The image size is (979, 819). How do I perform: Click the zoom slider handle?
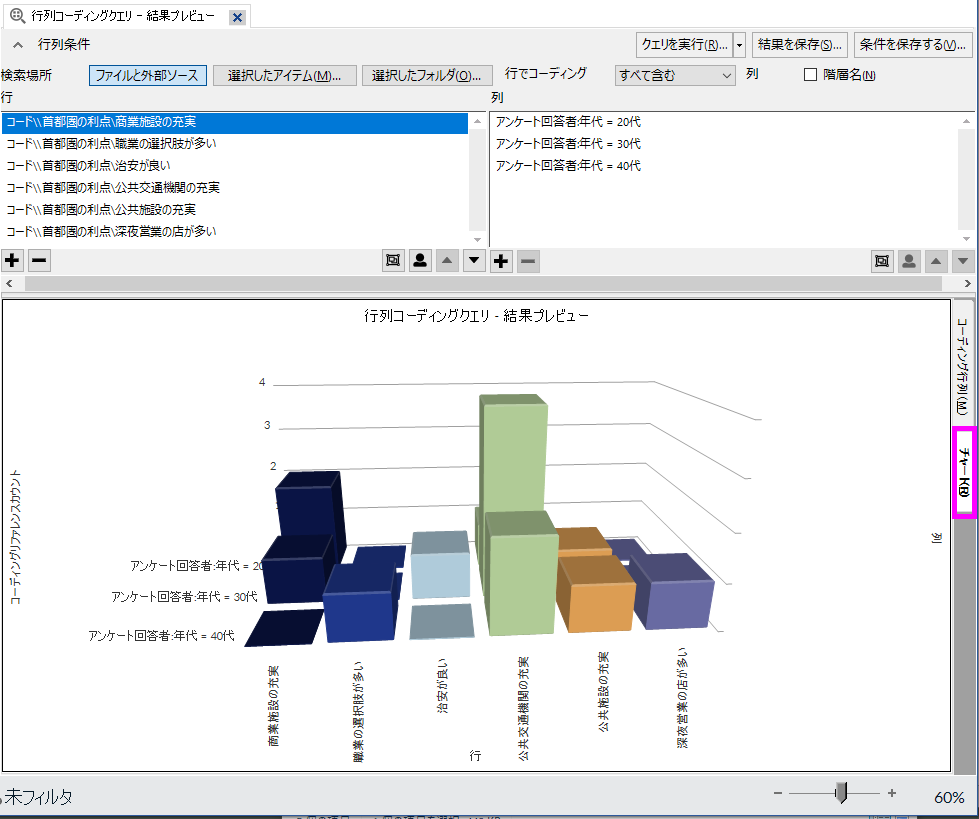coord(841,793)
